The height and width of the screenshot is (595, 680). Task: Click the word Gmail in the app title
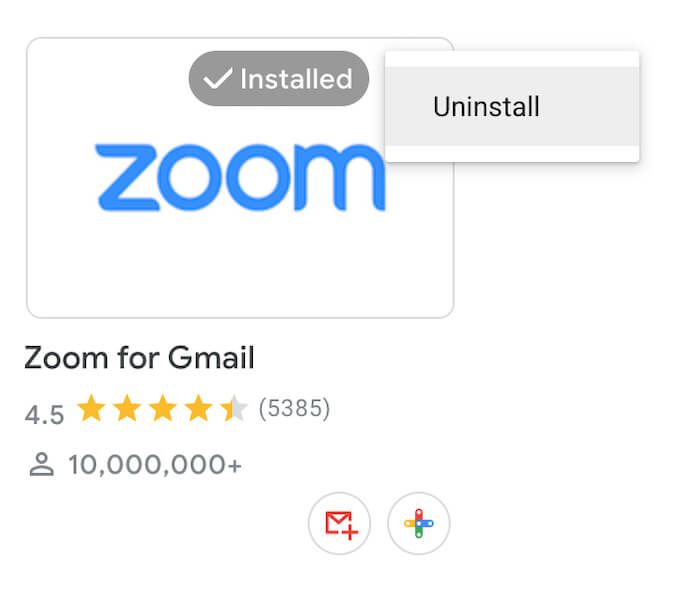click(x=211, y=358)
